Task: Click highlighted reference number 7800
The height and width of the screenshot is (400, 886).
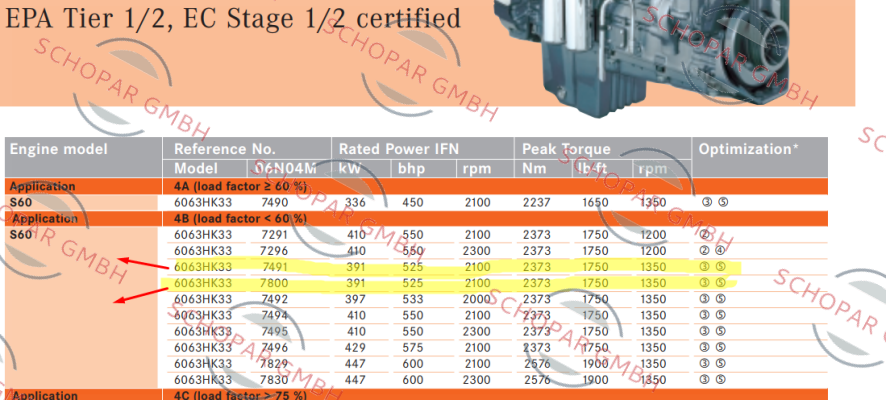Action: [274, 282]
